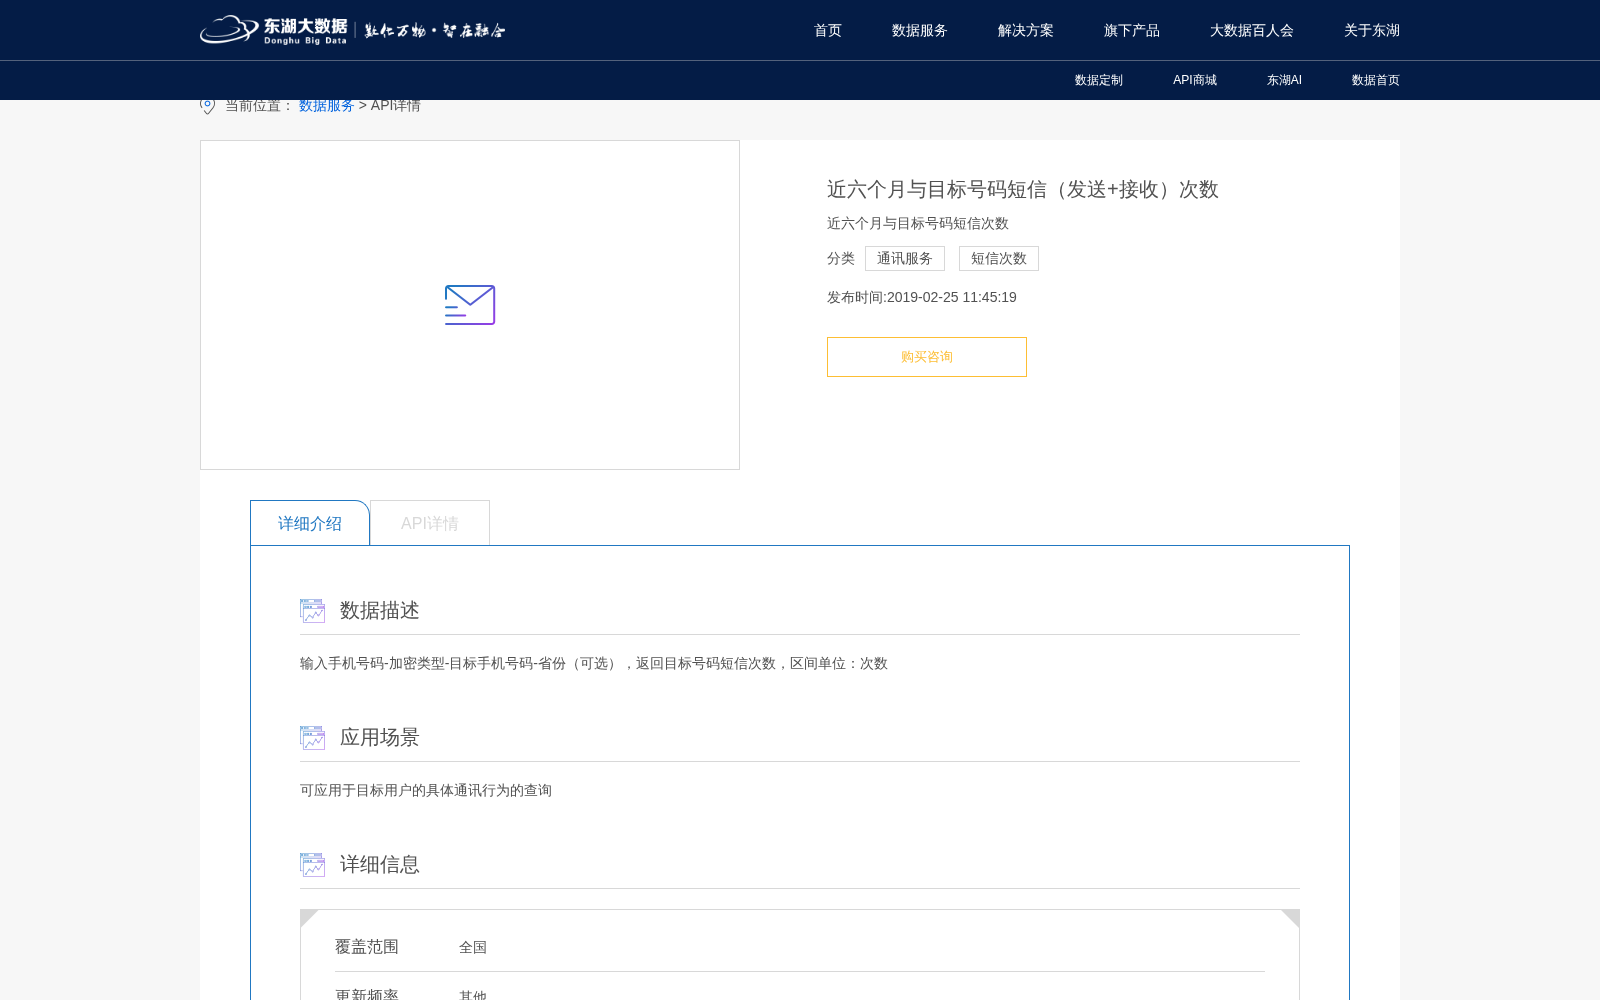Select the 通讯服务 category tag
This screenshot has height=1000, width=1600.
(905, 258)
